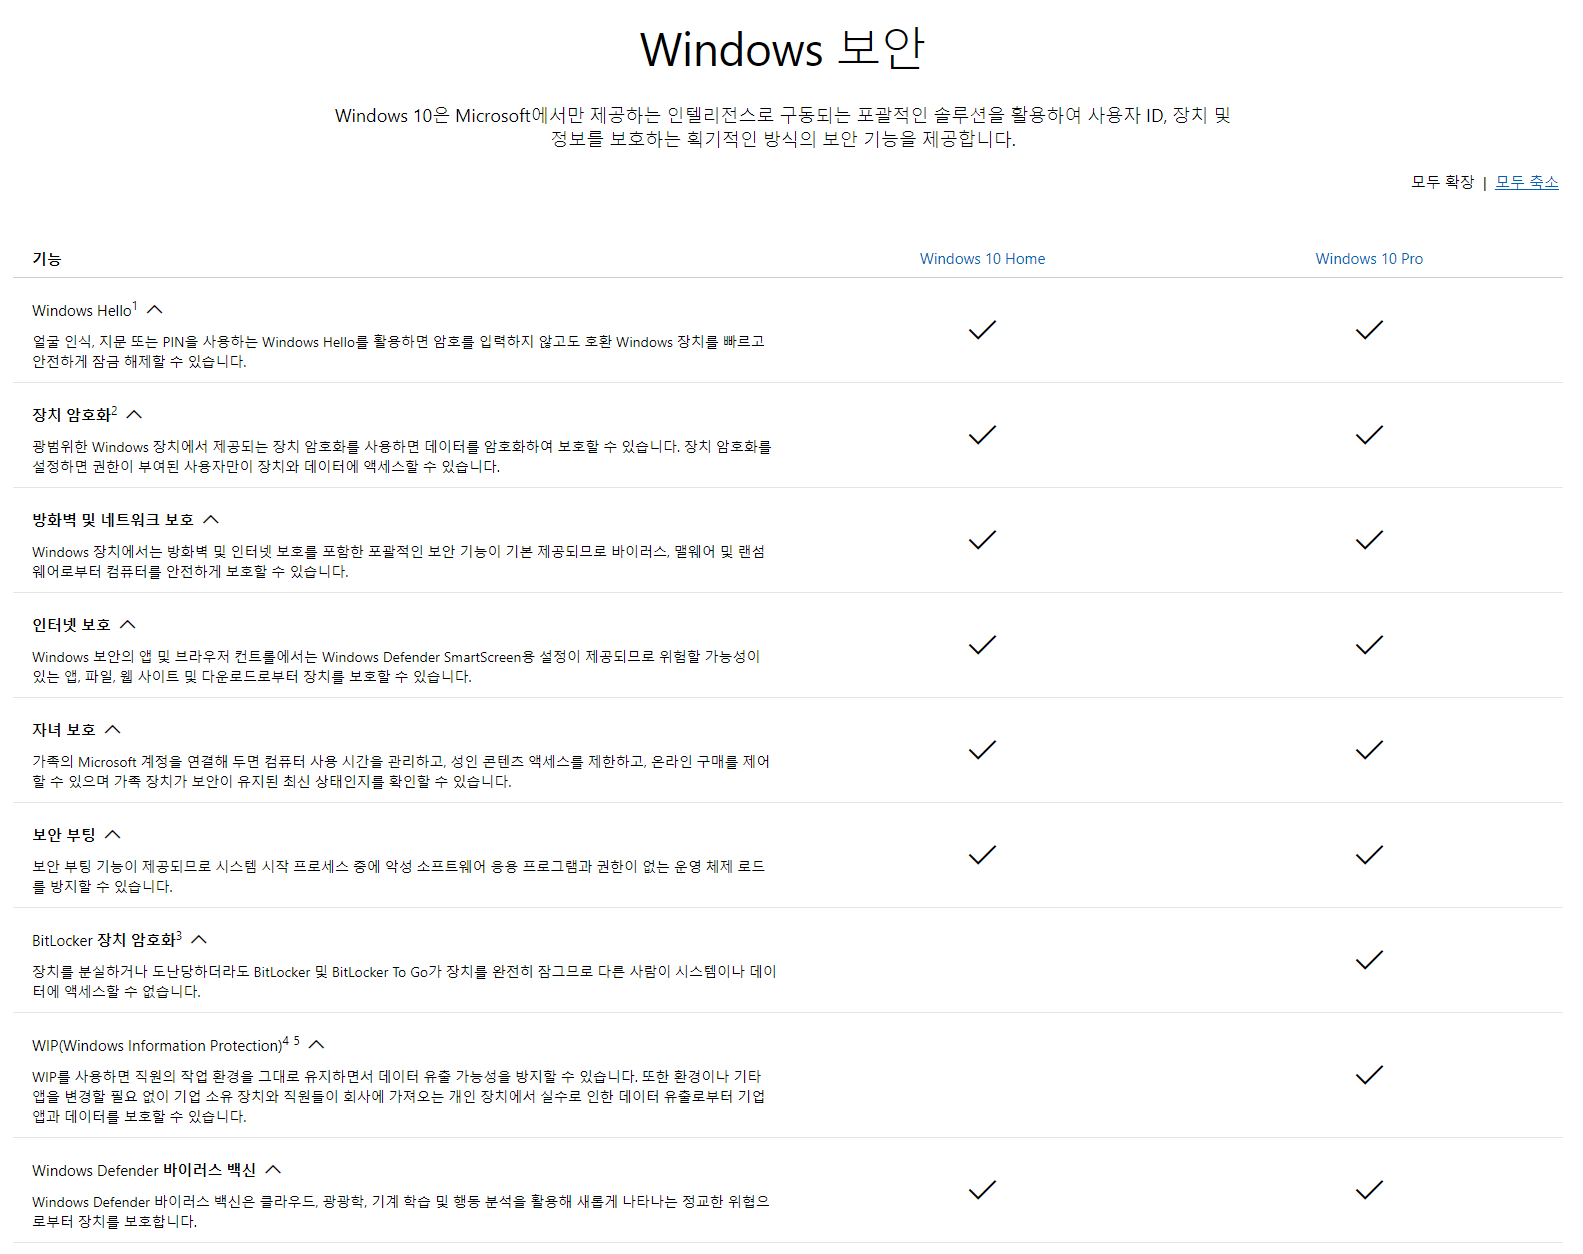1583x1254 pixels.
Task: Click Windows Defender 바이러스 백신 checkmark under Pro
Action: (x=1369, y=1190)
